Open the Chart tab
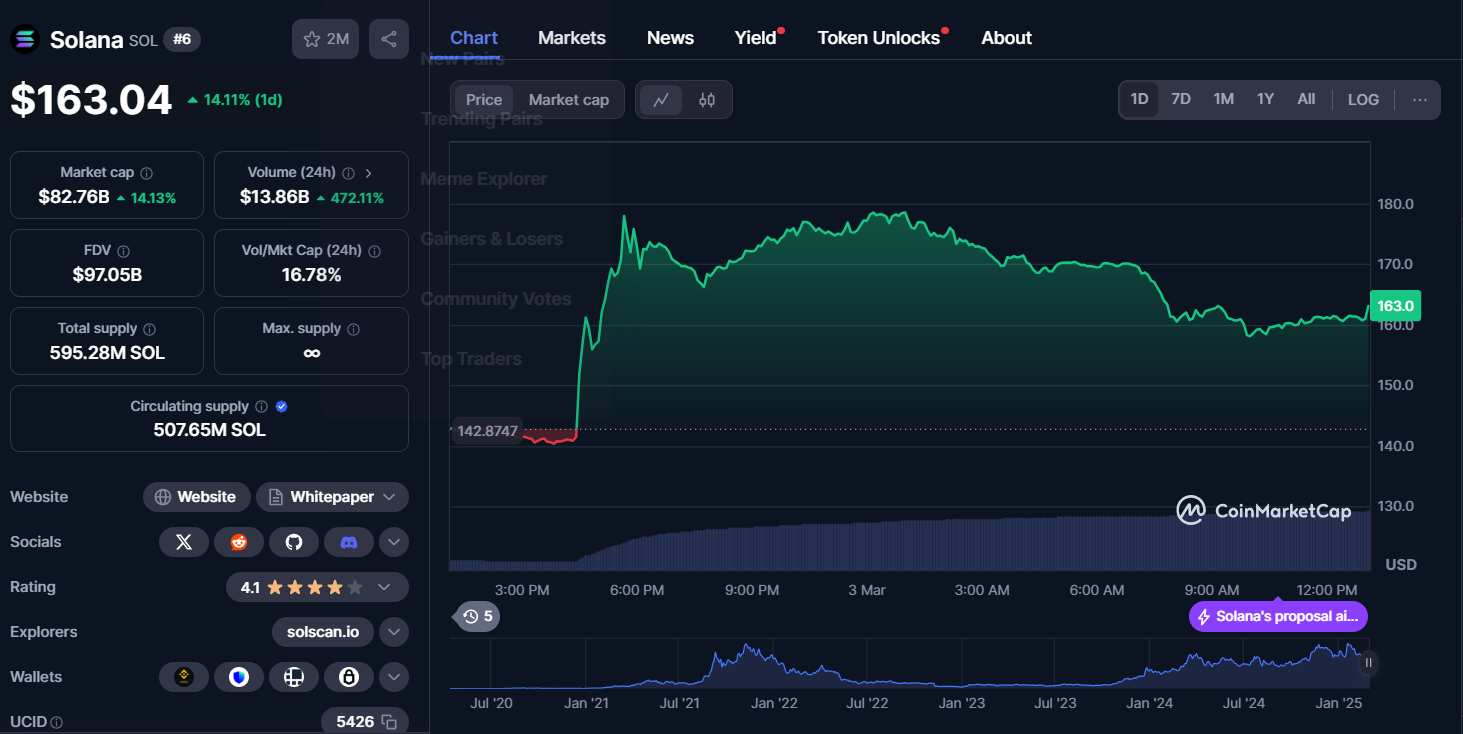The height and width of the screenshot is (734, 1463). (474, 38)
